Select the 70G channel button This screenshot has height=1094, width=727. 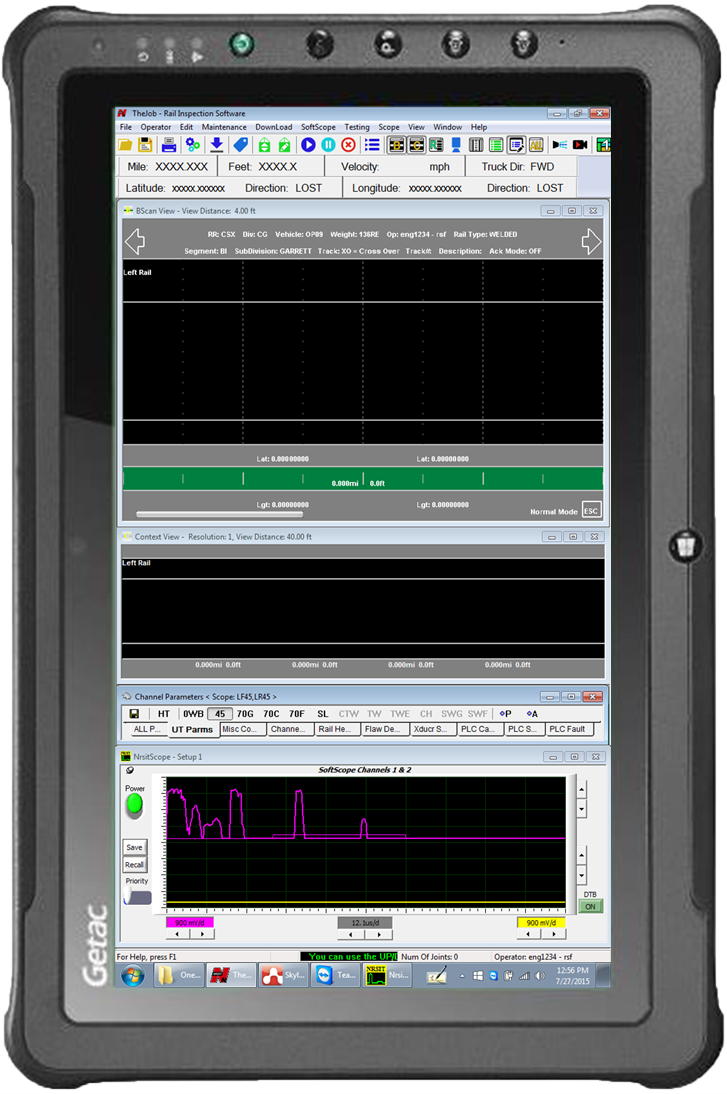tap(245, 714)
